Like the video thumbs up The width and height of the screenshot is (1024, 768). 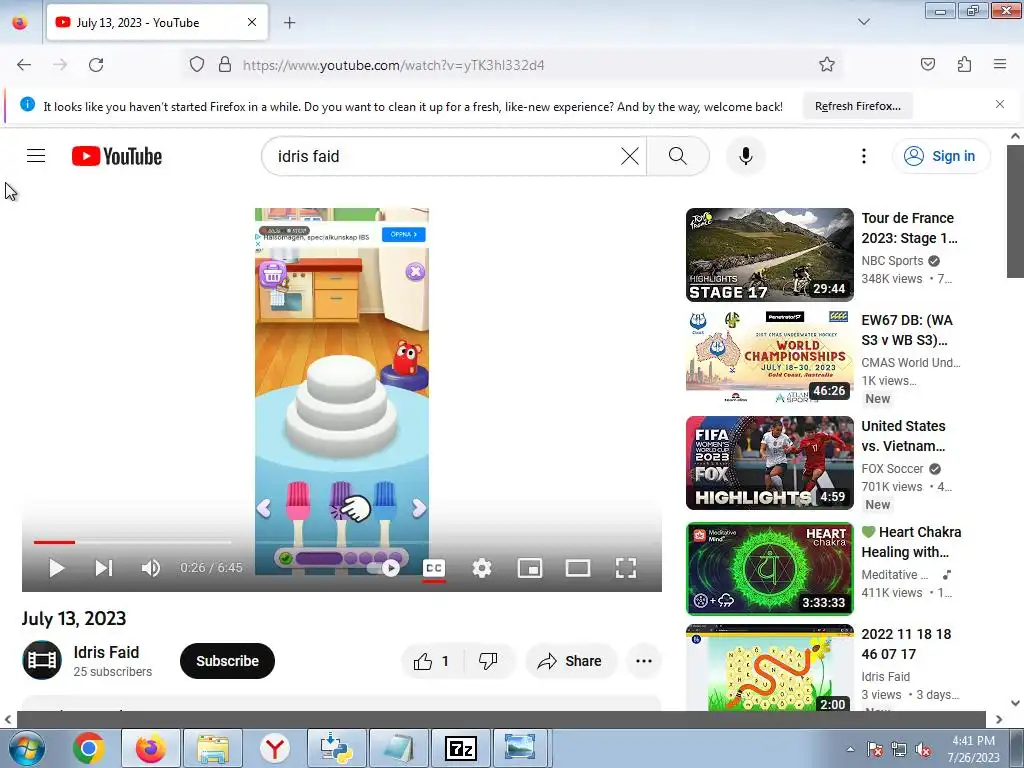tap(432, 661)
